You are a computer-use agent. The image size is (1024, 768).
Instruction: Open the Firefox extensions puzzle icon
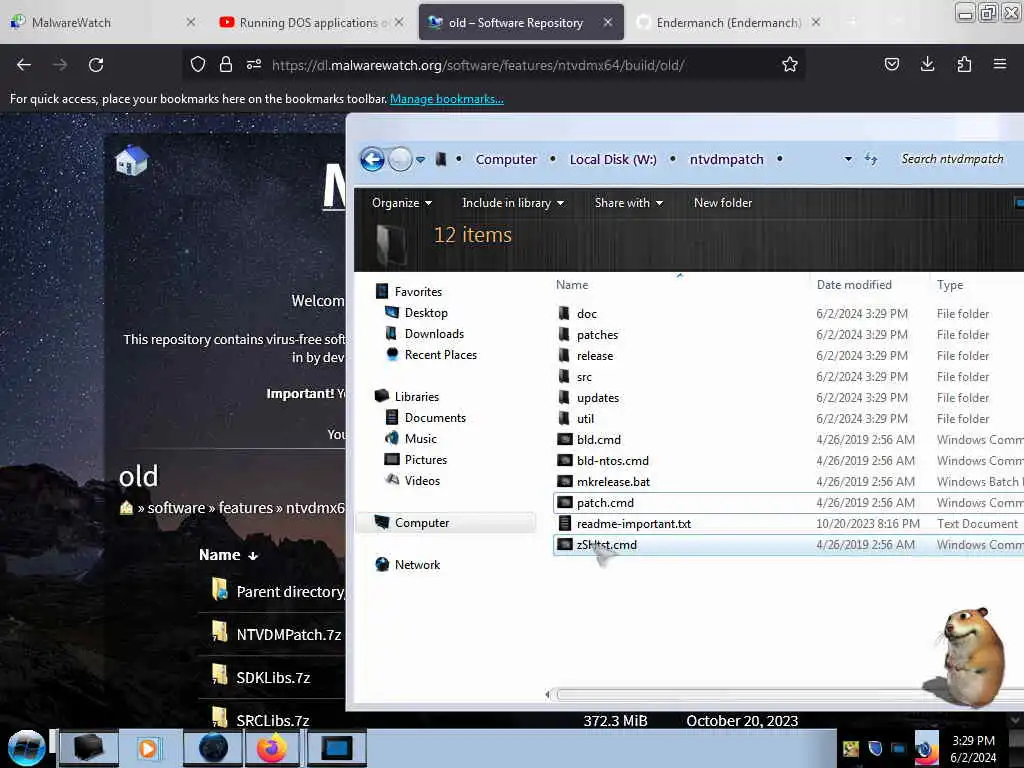(x=964, y=64)
